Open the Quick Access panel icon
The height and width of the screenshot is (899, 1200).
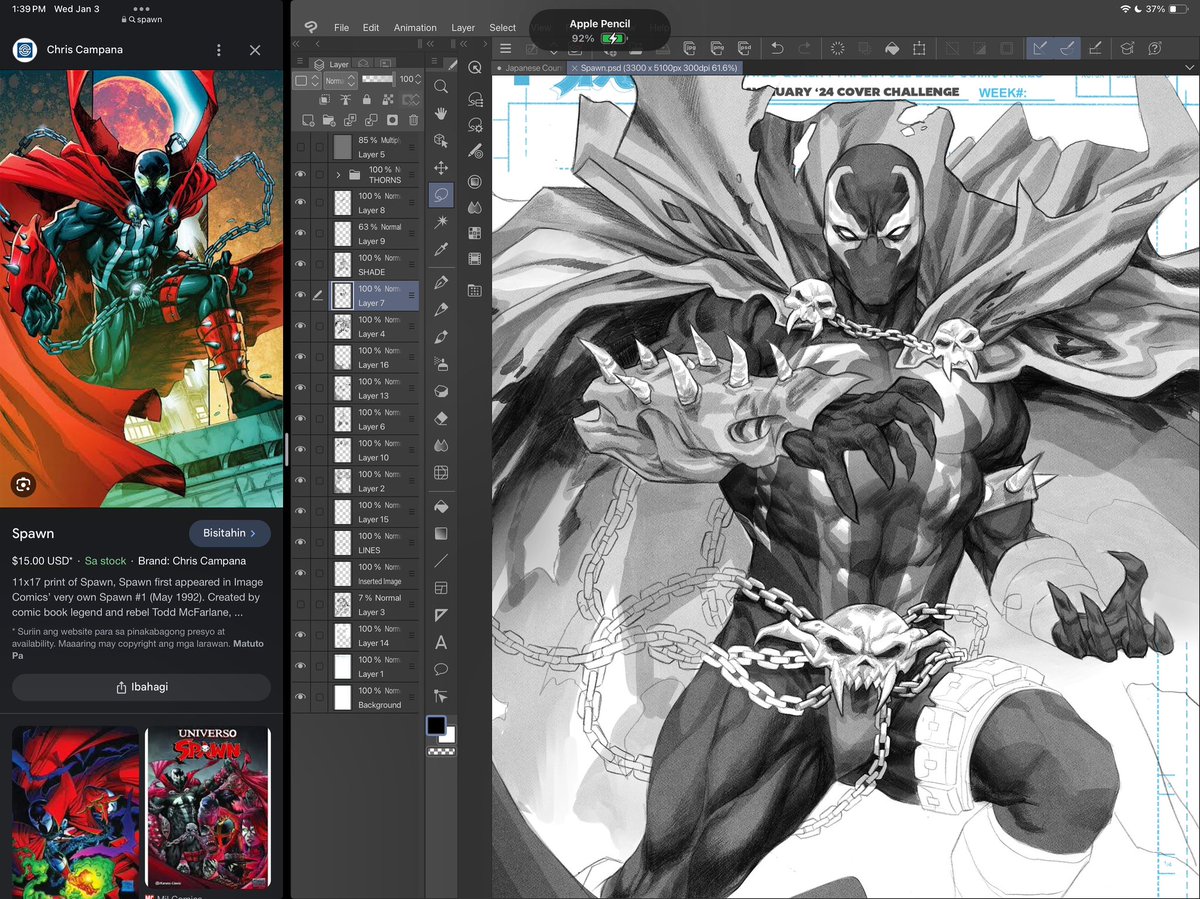(474, 68)
